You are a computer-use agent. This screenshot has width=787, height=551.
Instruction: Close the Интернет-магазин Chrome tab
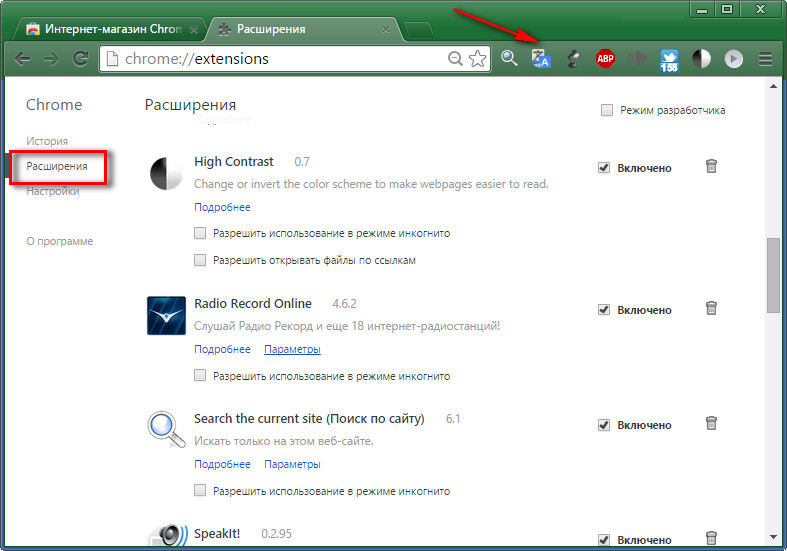click(193, 30)
